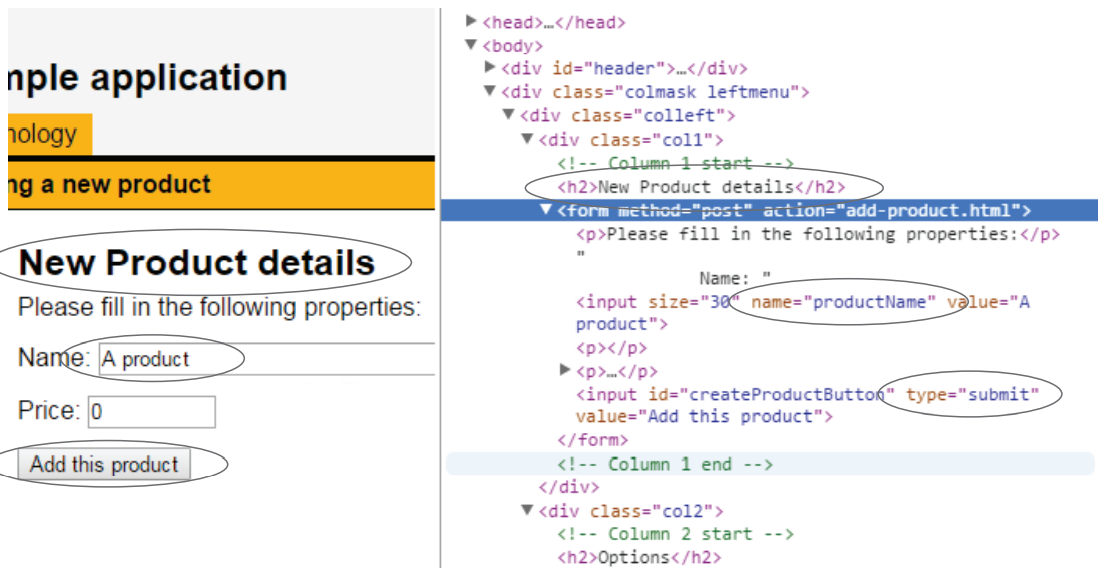Viewport: 1110px width, 581px height.
Task: Click the New Product details heading
Action: point(197,263)
